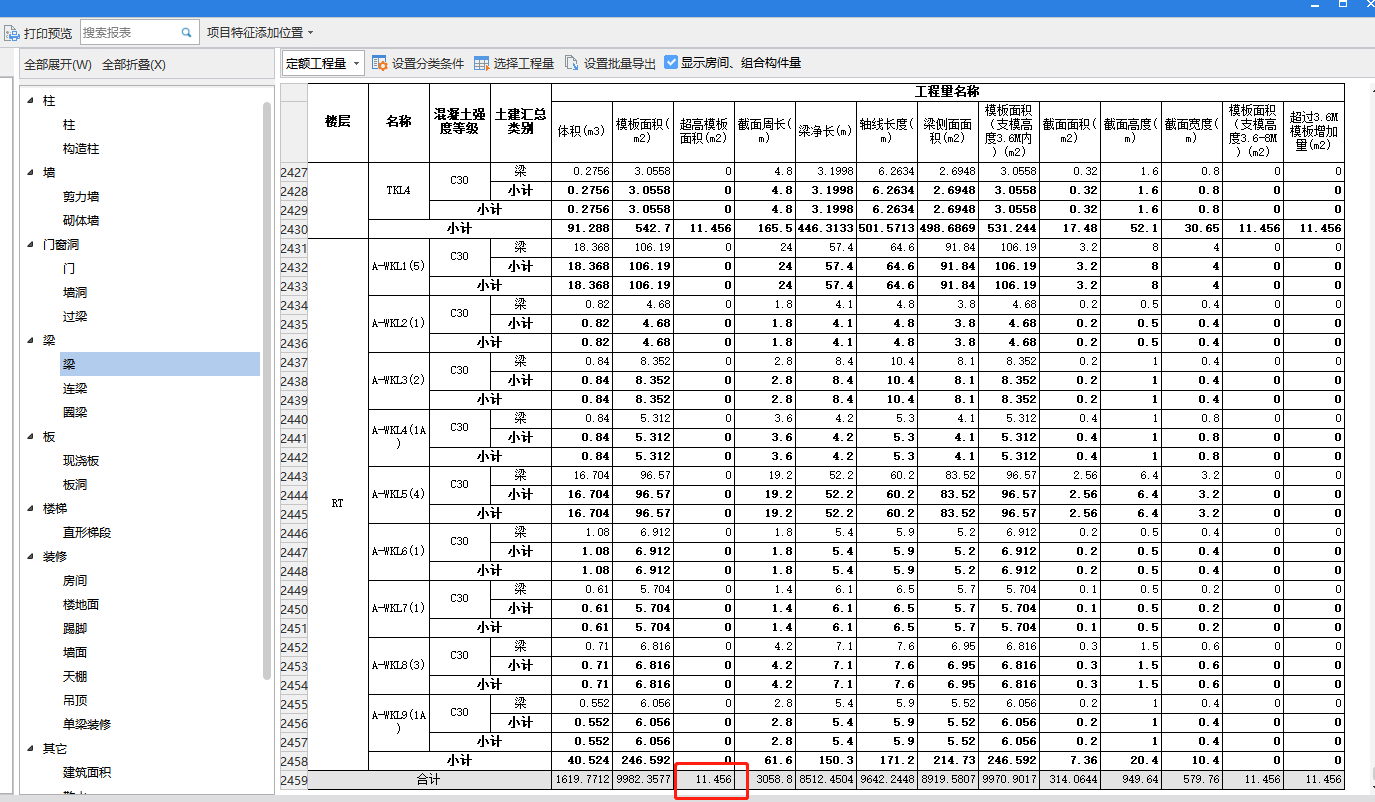Click the 混凝土强度等级 column header
Image resolution: width=1375 pixels, height=802 pixels.
point(460,122)
